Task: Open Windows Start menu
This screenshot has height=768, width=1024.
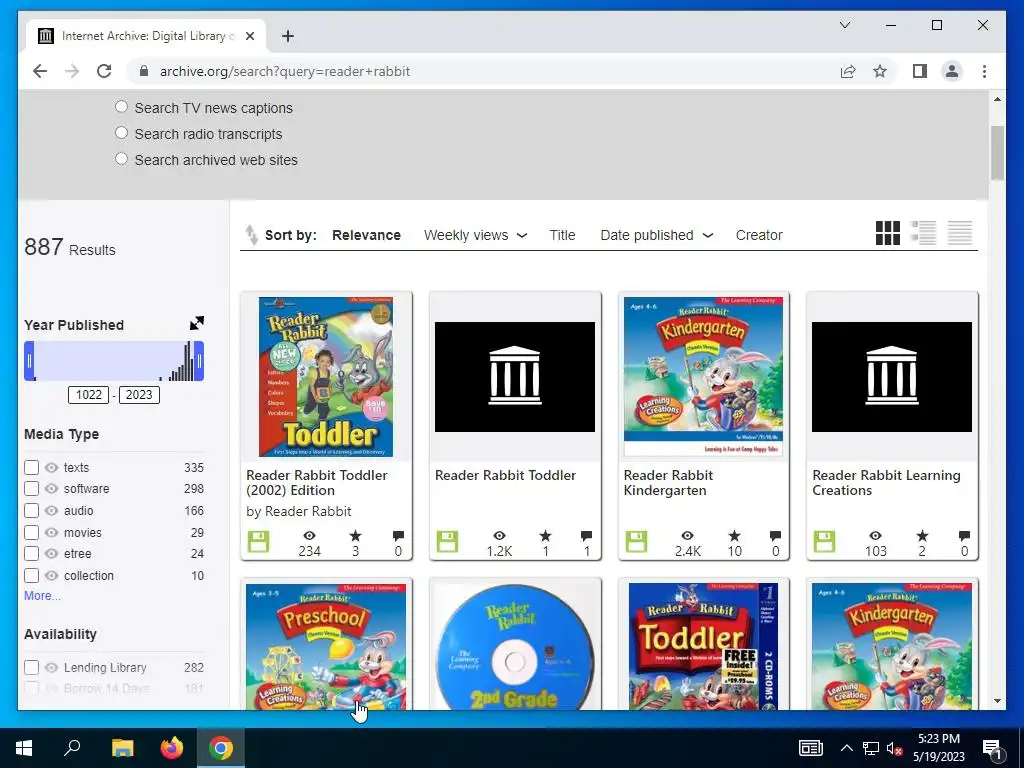Action: [x=24, y=748]
